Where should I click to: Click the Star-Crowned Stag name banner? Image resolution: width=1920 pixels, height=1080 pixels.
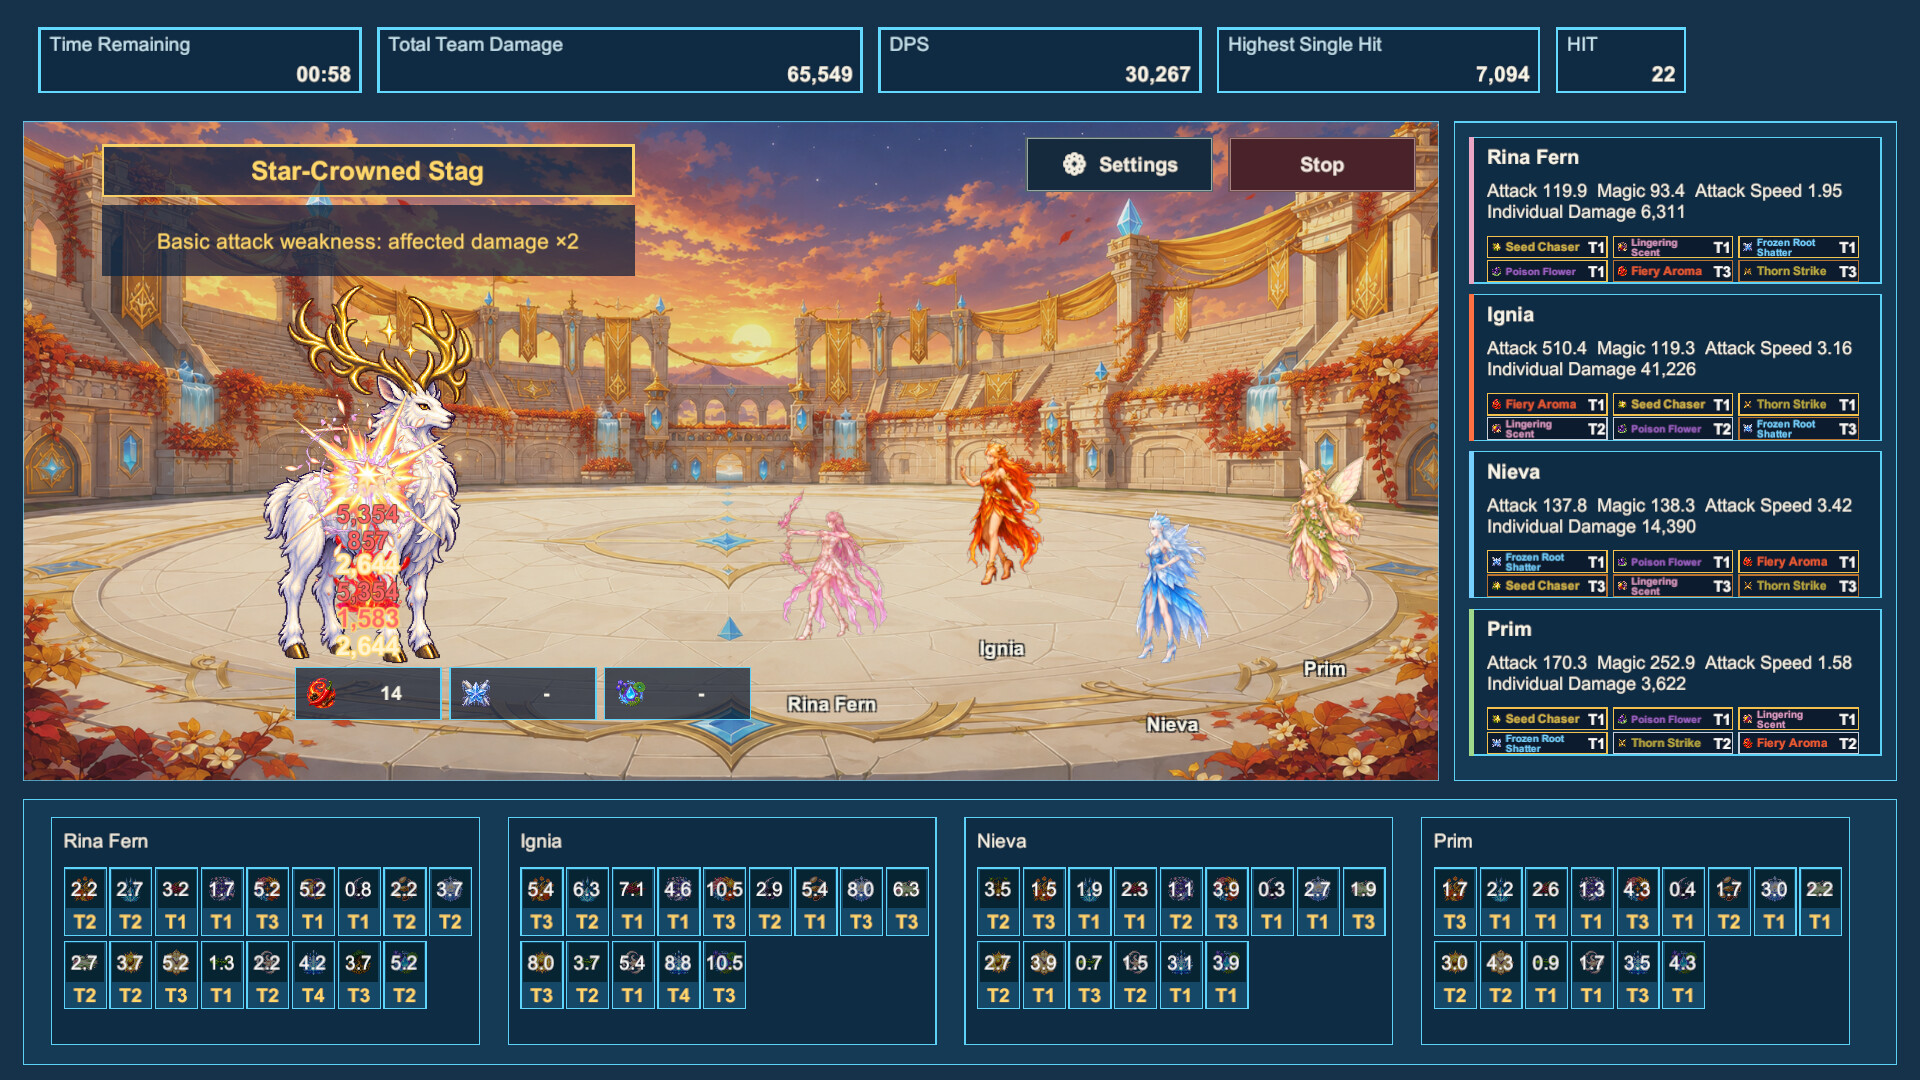368,171
